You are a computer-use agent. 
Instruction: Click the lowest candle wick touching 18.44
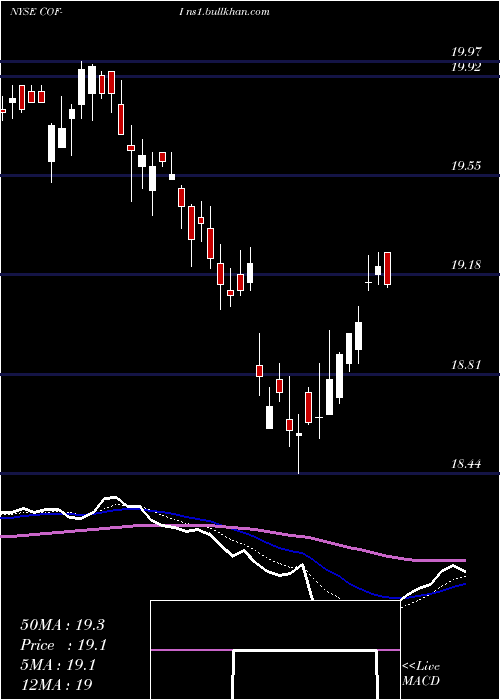(x=299, y=446)
